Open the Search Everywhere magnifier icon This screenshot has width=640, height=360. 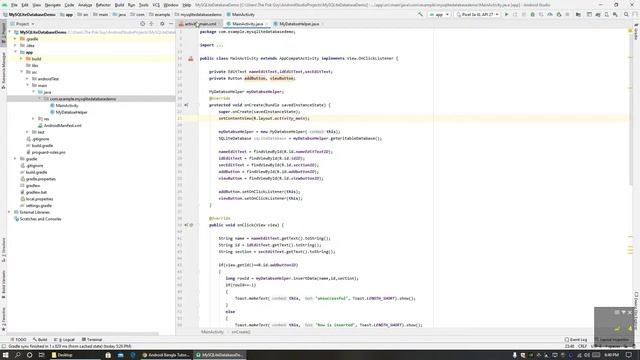click(626, 14)
